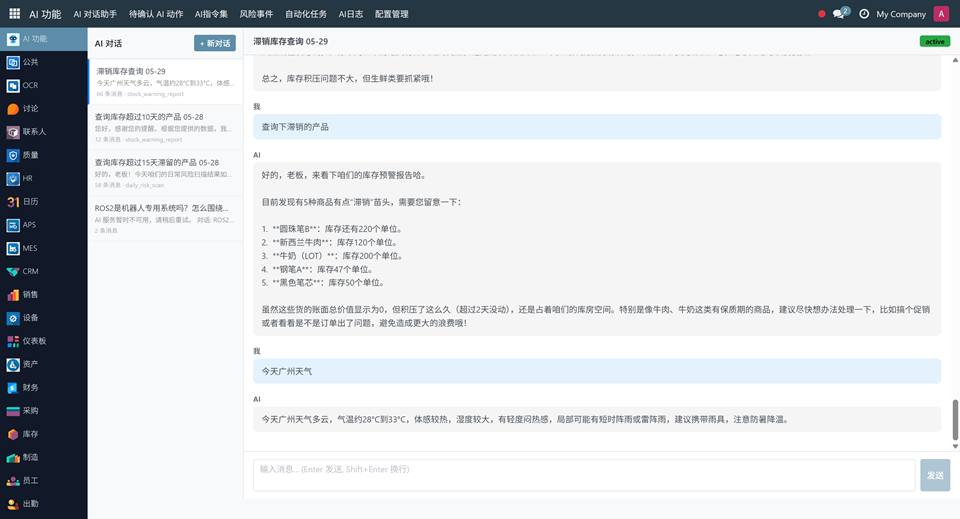This screenshot has height=519, width=960.
Task: Click the scrollbar down arrow in chat
Action: pos(955,446)
